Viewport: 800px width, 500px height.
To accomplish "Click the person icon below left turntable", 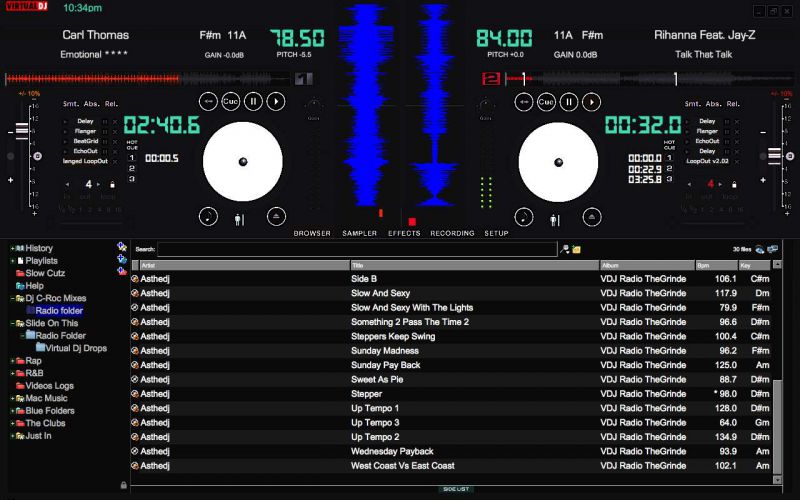I will [x=239, y=219].
